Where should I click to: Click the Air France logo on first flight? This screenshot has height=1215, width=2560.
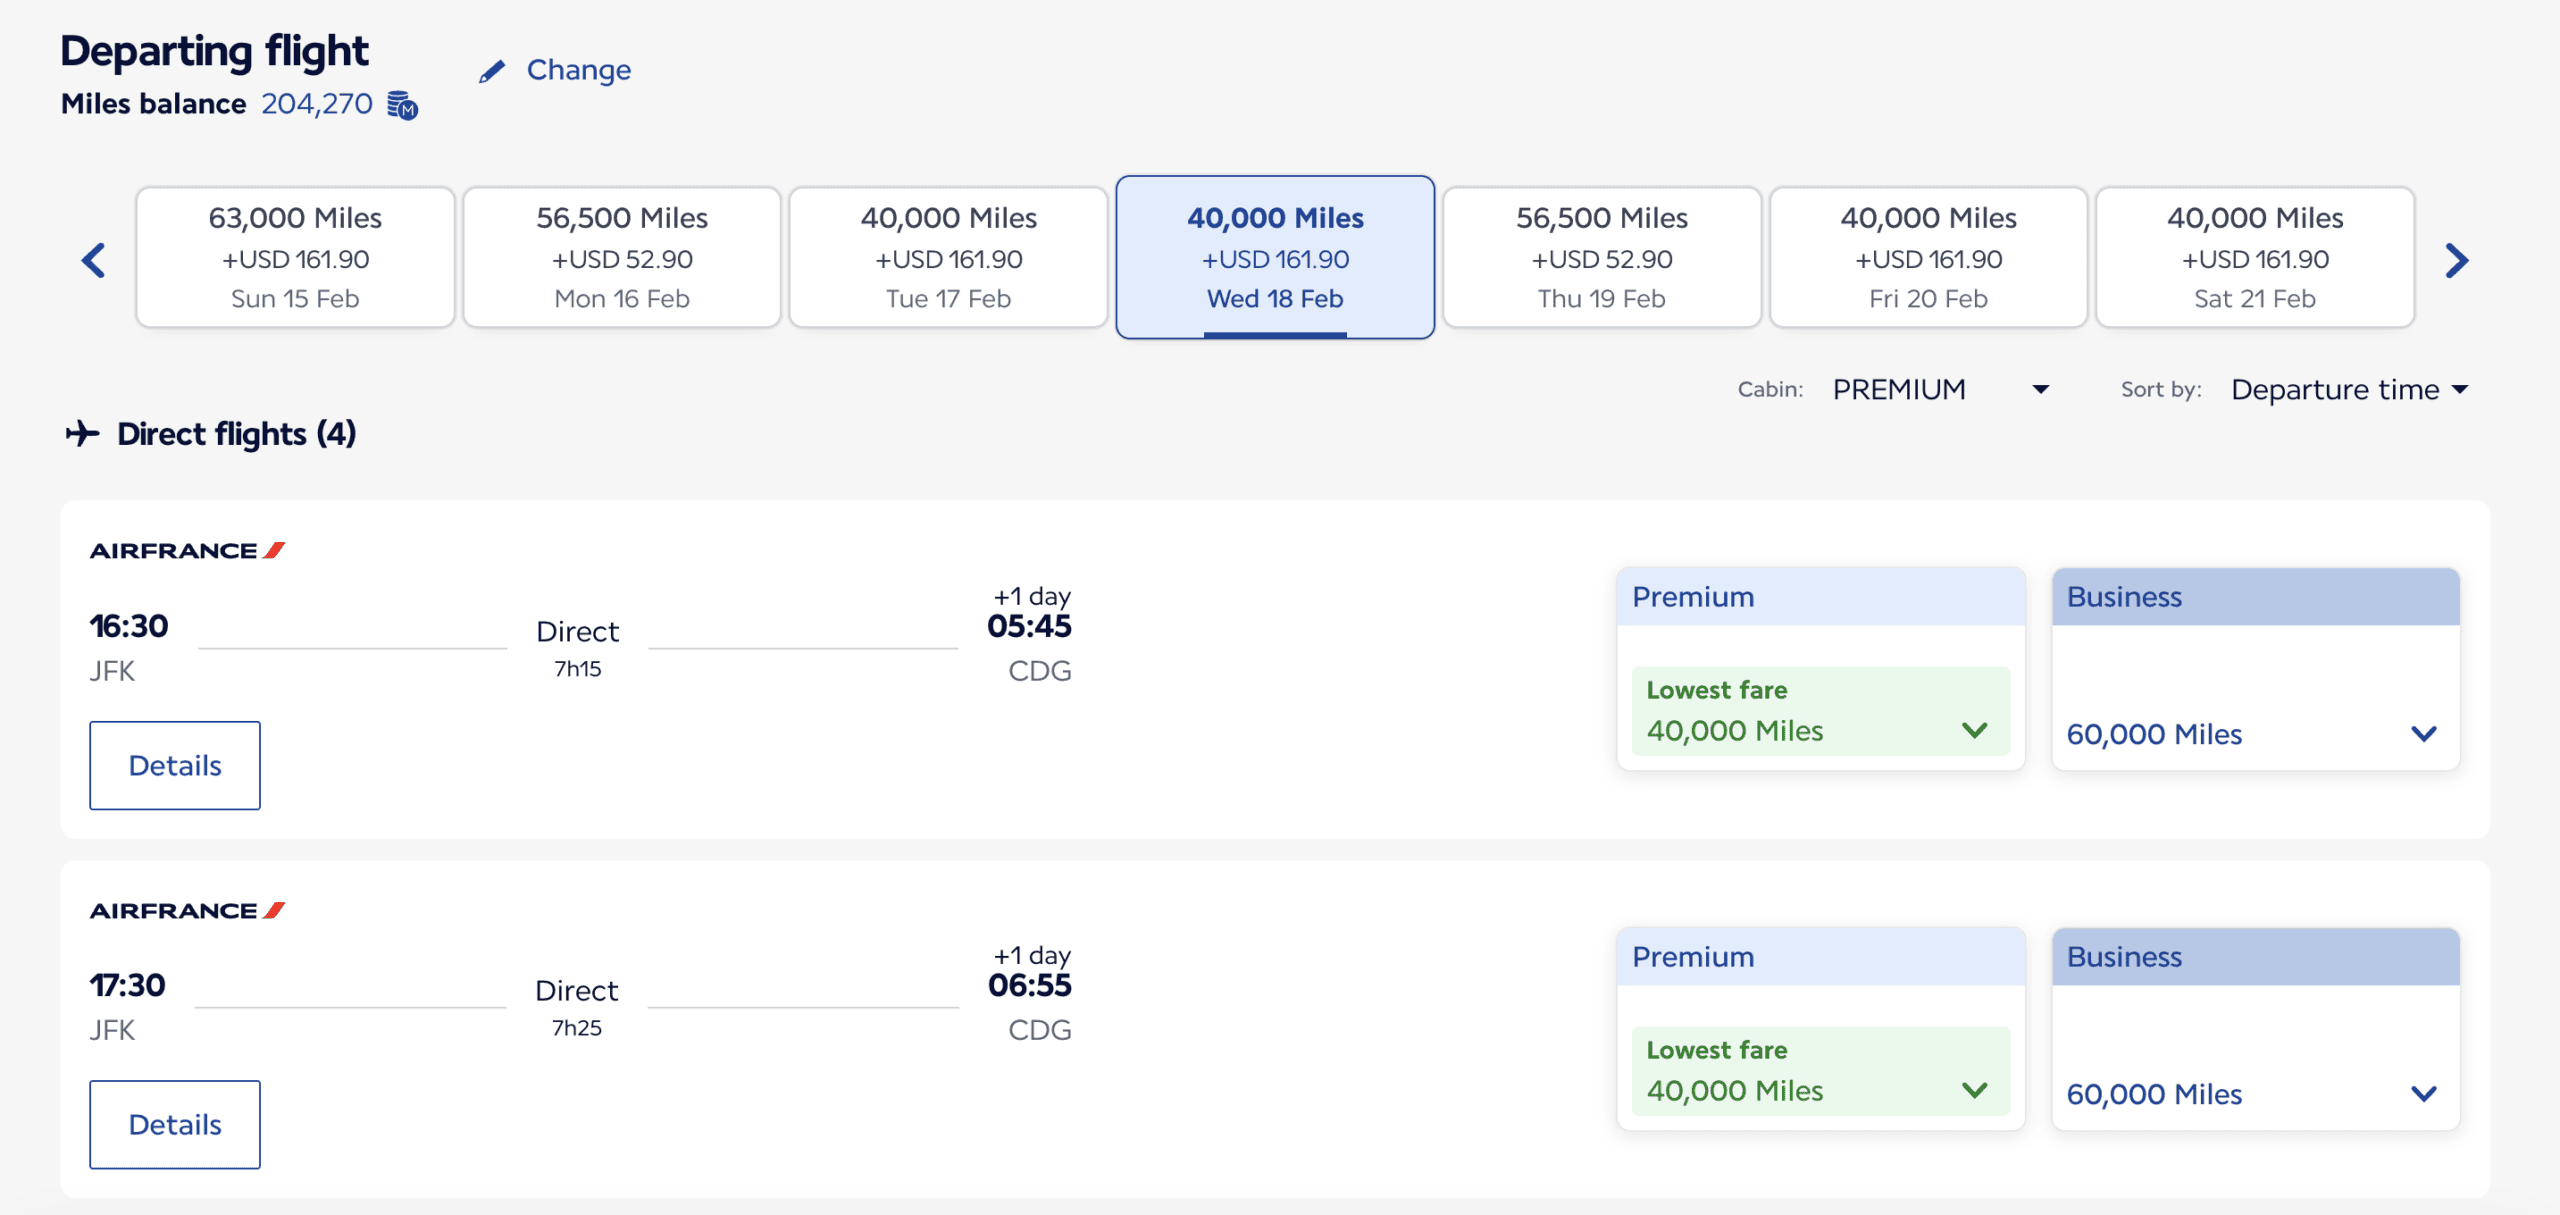tap(186, 549)
